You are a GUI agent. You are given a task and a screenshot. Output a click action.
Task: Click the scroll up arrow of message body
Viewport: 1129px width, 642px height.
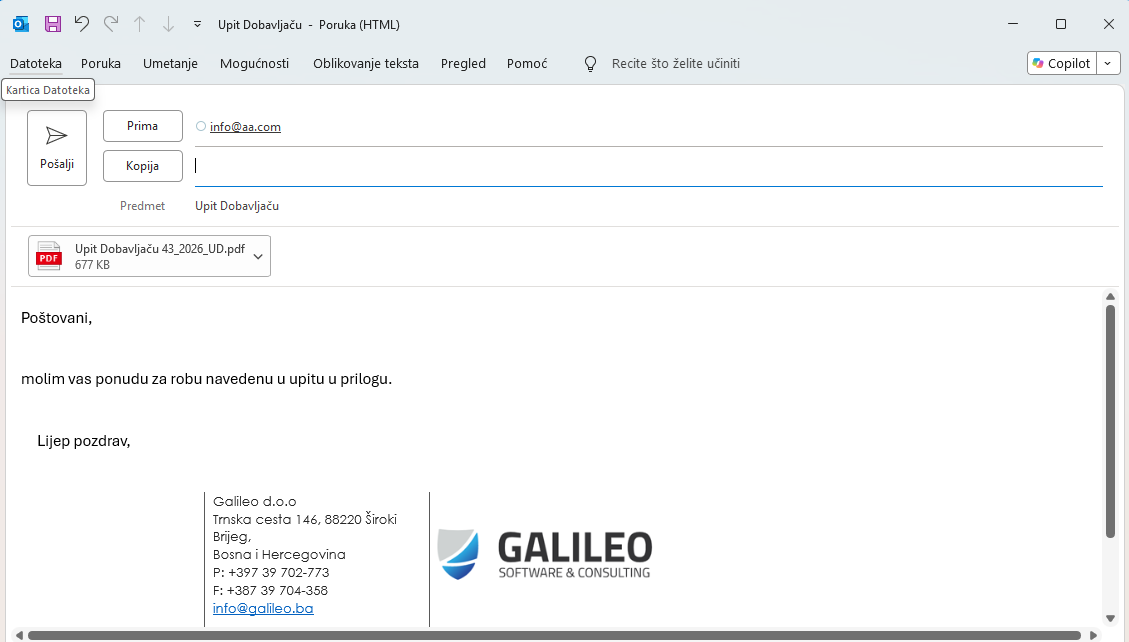(x=1110, y=297)
